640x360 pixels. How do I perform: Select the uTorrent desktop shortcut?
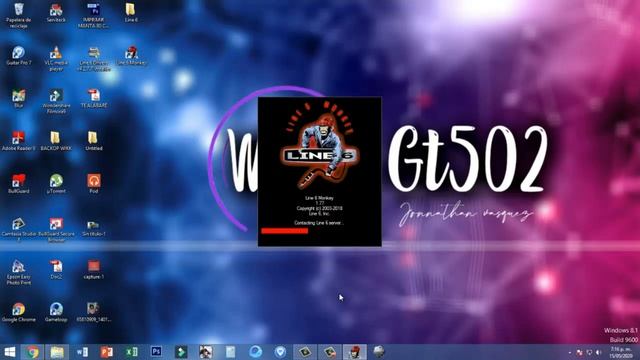coord(56,183)
